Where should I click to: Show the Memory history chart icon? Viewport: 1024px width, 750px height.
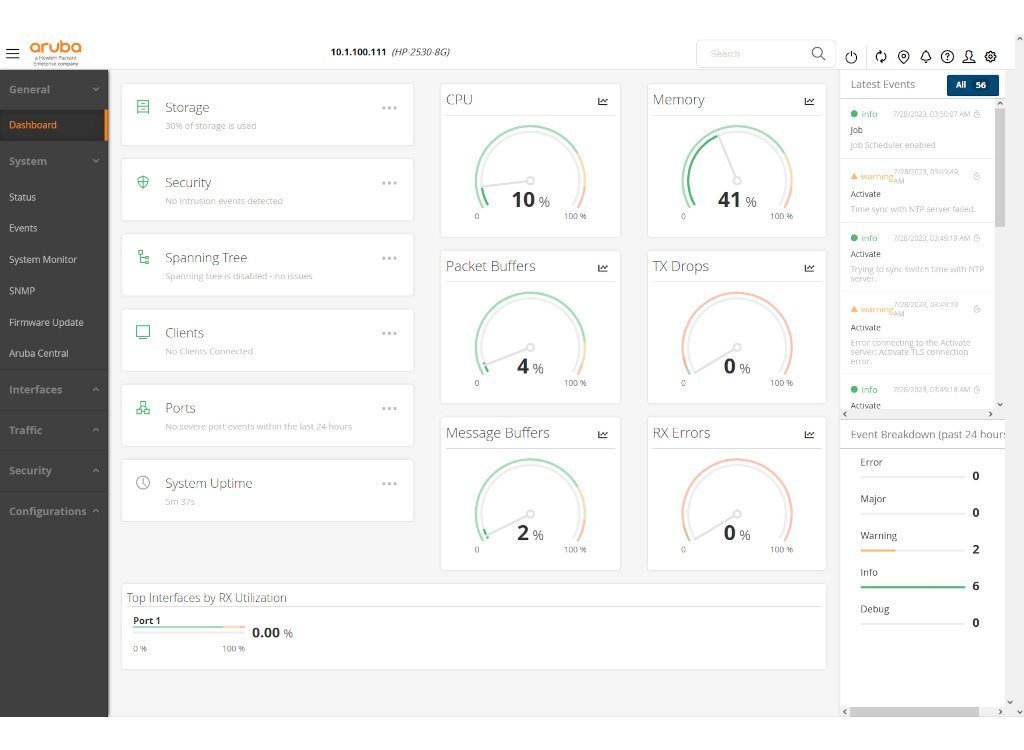click(x=809, y=101)
